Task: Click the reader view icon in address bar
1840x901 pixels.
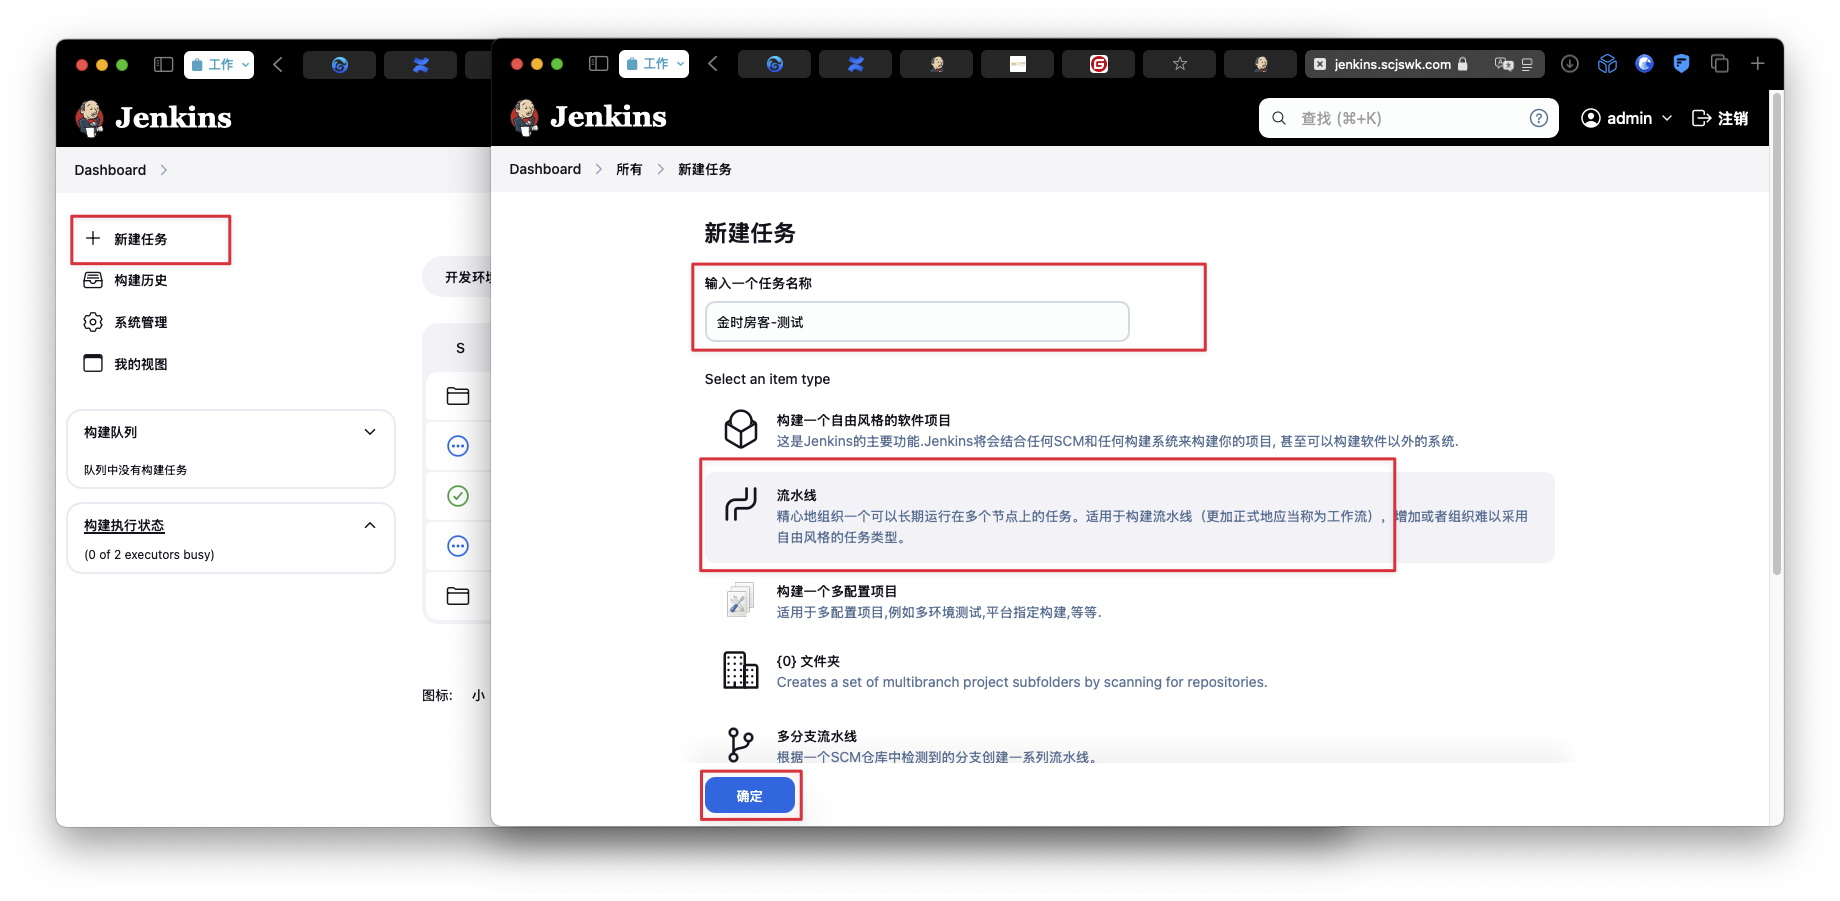Action: [x=1527, y=64]
